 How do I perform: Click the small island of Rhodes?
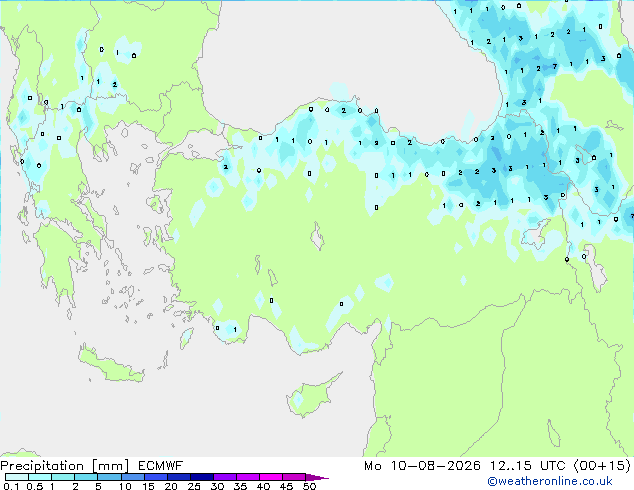click(x=186, y=338)
